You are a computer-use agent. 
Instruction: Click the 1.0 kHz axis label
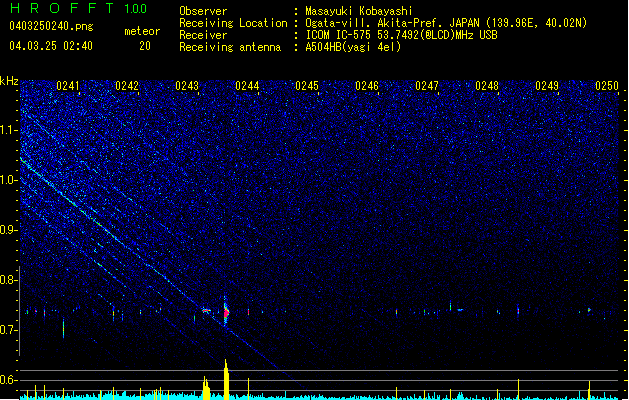click(9, 180)
